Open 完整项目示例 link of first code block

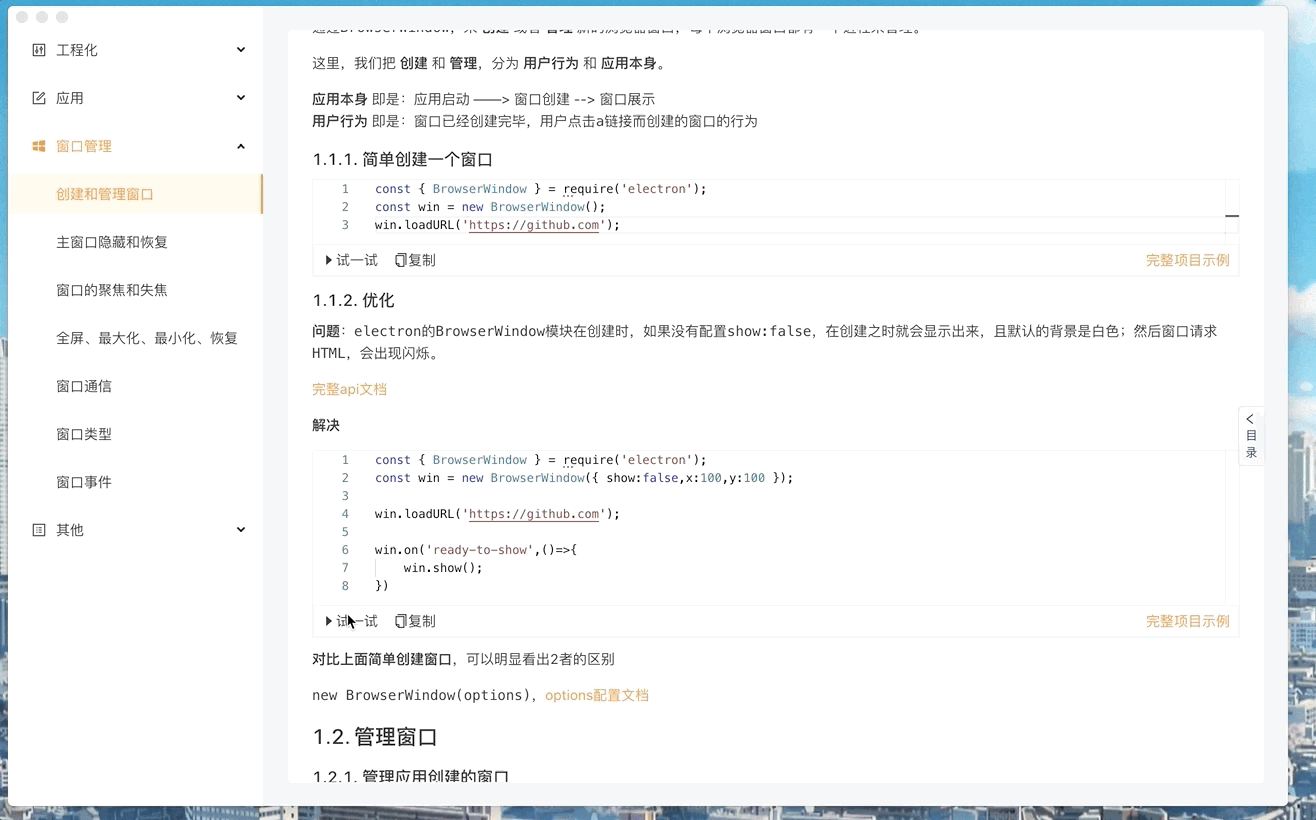[1188, 260]
